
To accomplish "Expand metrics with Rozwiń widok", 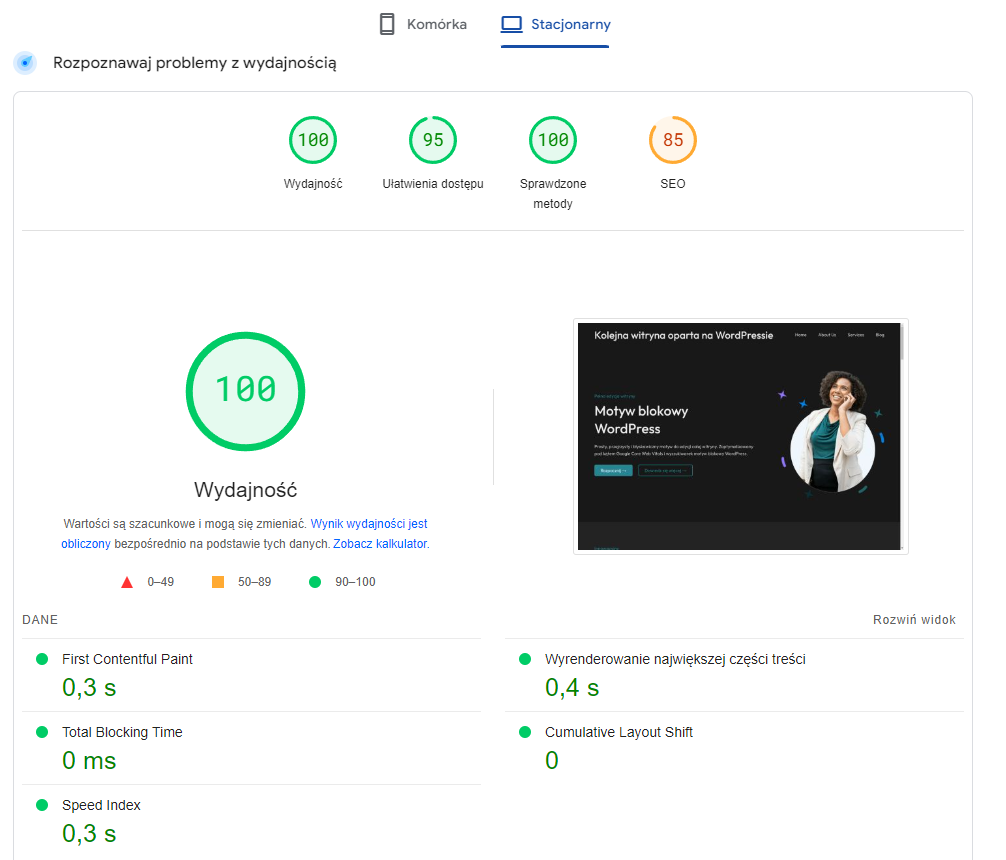I will [x=914, y=620].
